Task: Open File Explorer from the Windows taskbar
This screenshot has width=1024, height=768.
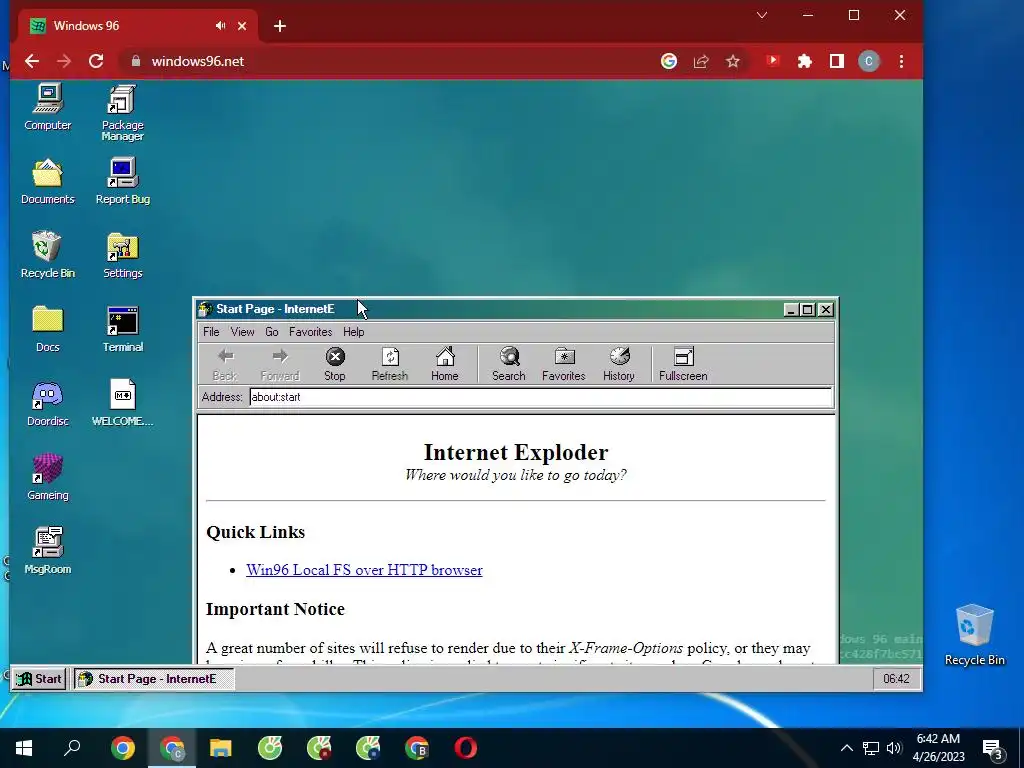Action: pyautogui.click(x=221, y=748)
